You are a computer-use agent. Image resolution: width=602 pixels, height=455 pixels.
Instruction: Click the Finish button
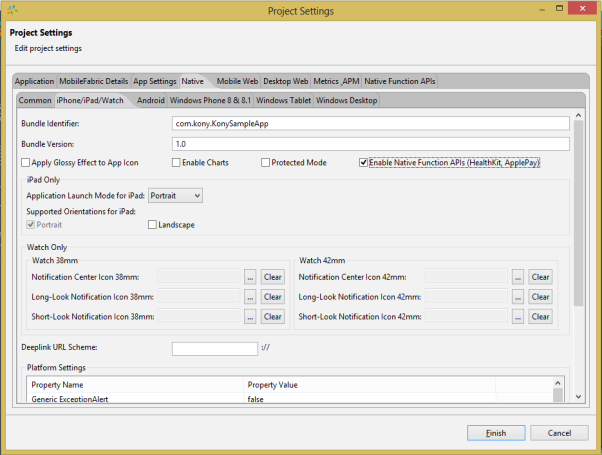(496, 433)
